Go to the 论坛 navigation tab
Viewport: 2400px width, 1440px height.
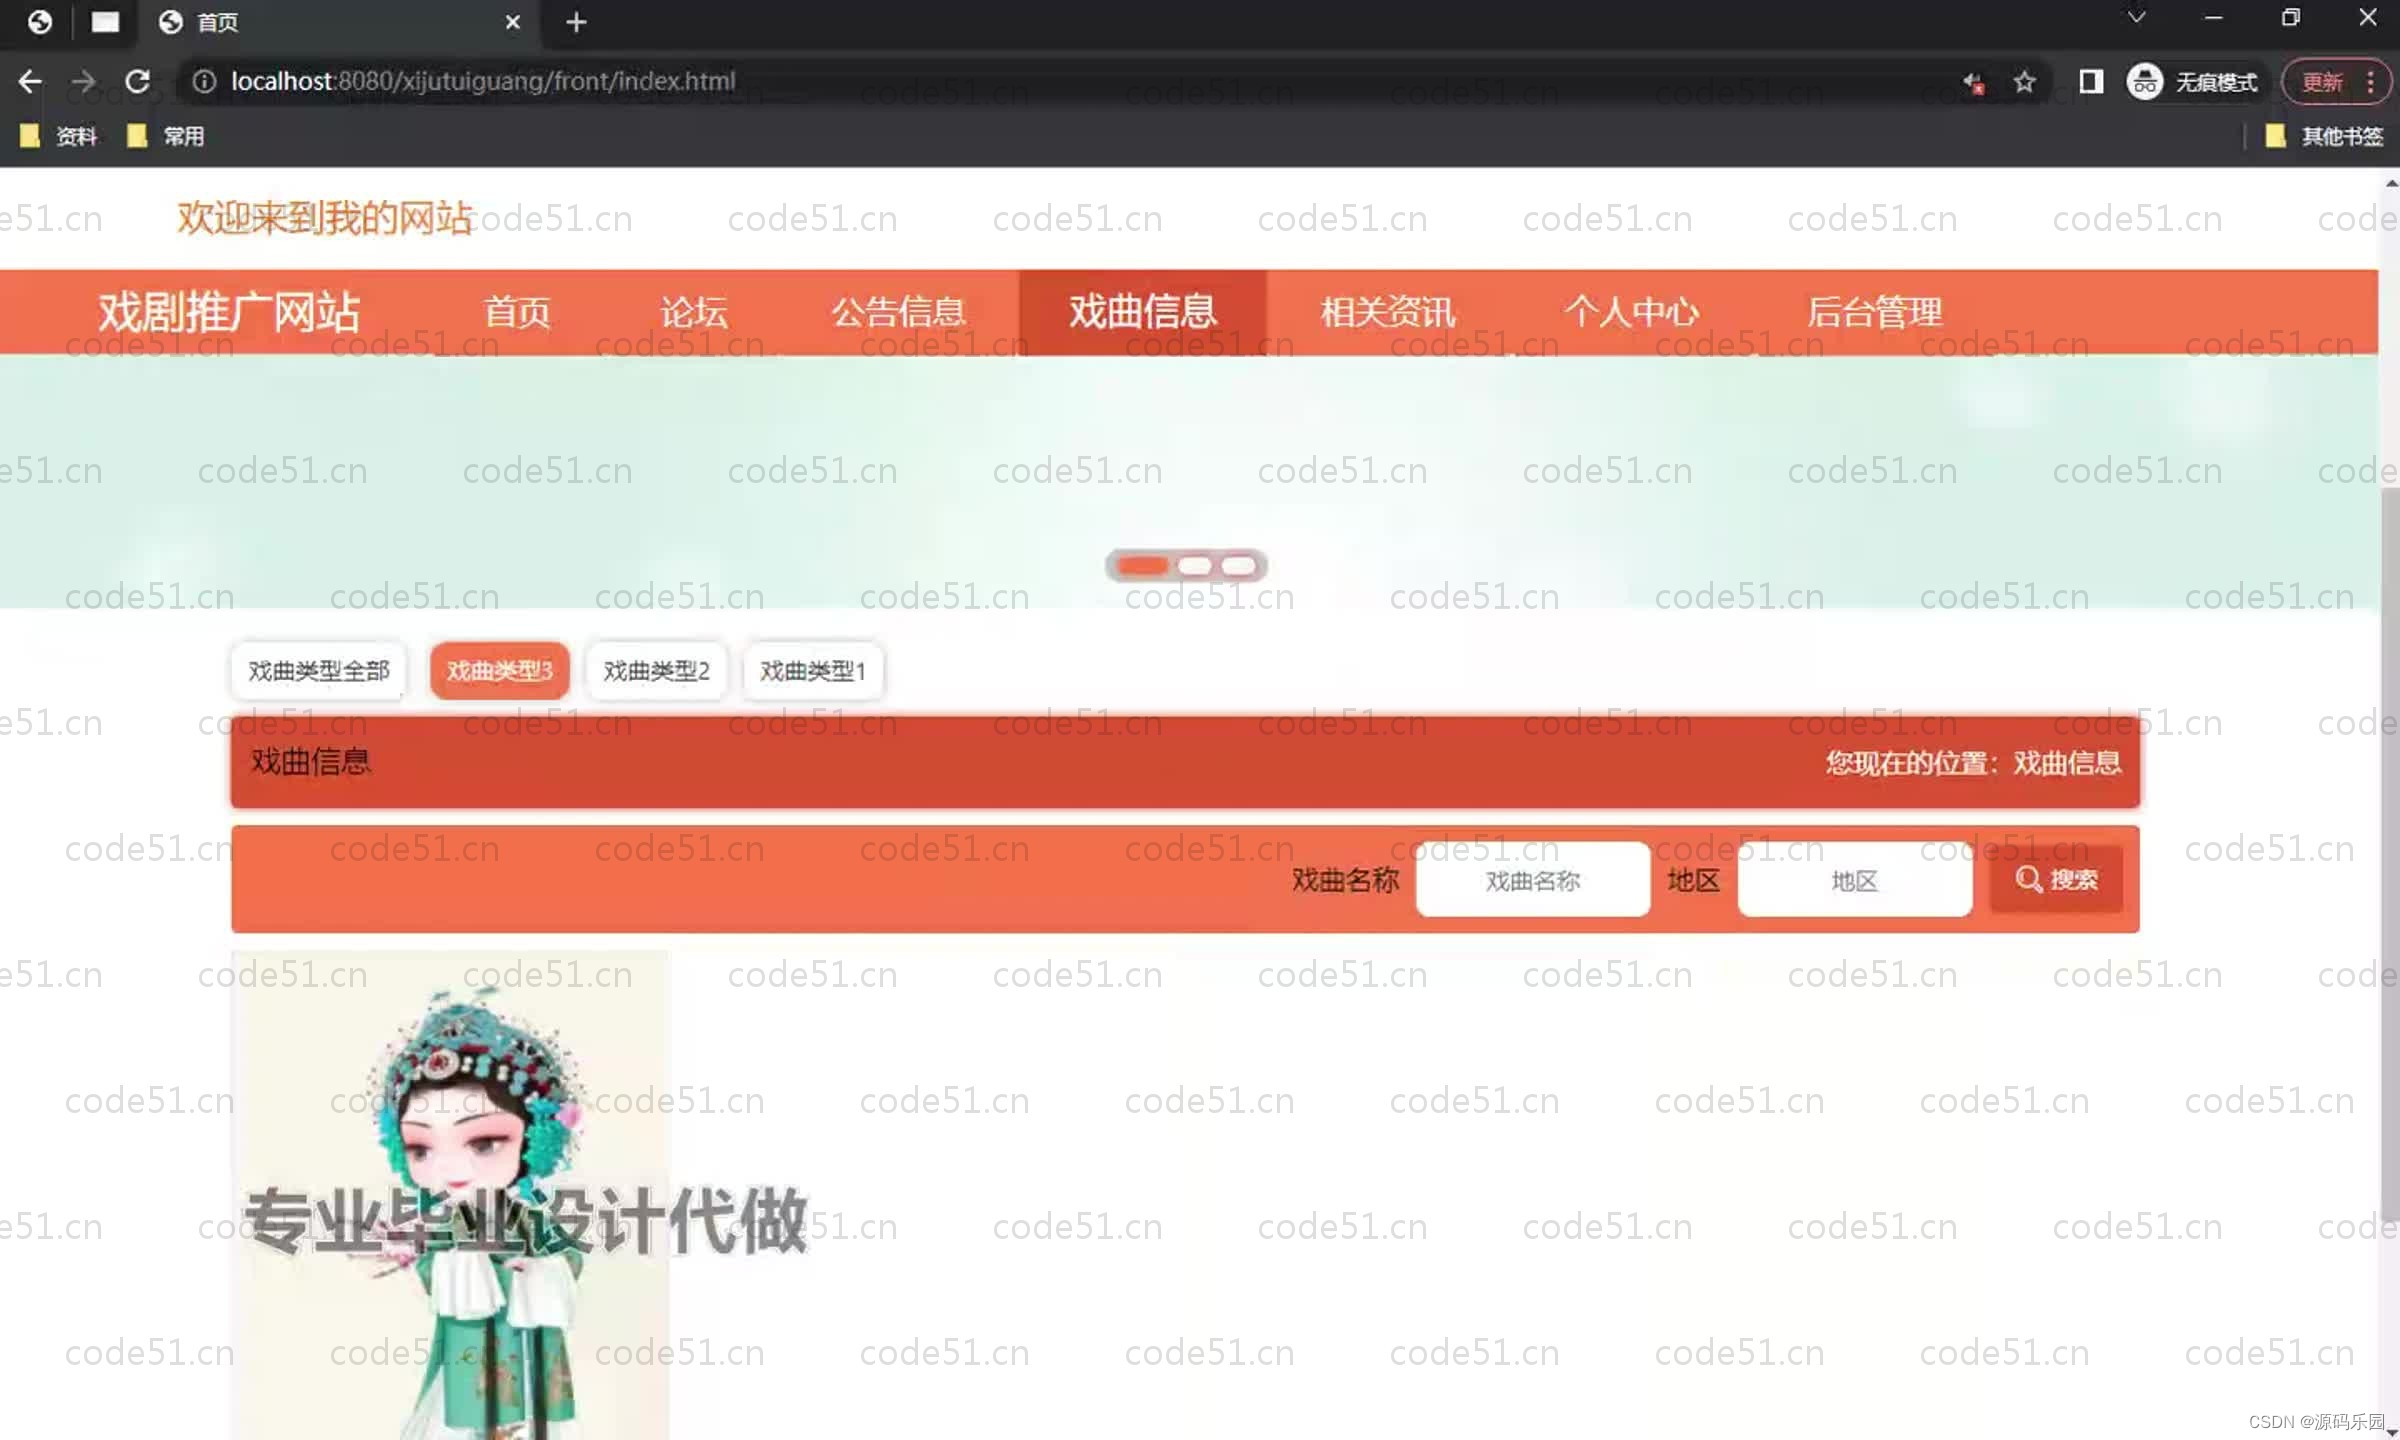pyautogui.click(x=693, y=312)
